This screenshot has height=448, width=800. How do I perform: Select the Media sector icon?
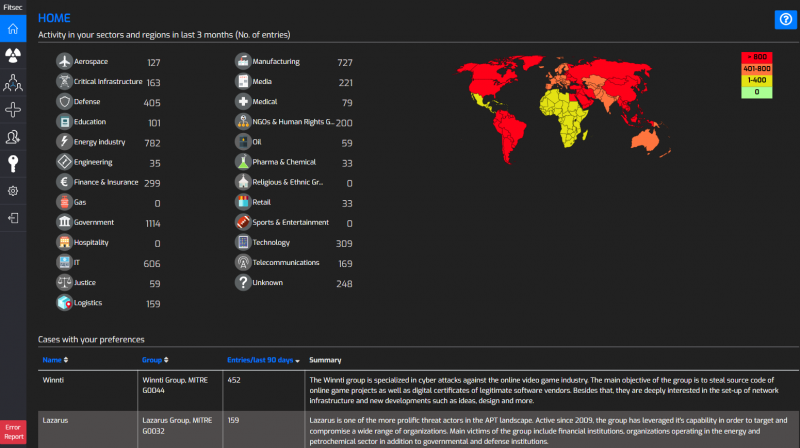coord(243,81)
